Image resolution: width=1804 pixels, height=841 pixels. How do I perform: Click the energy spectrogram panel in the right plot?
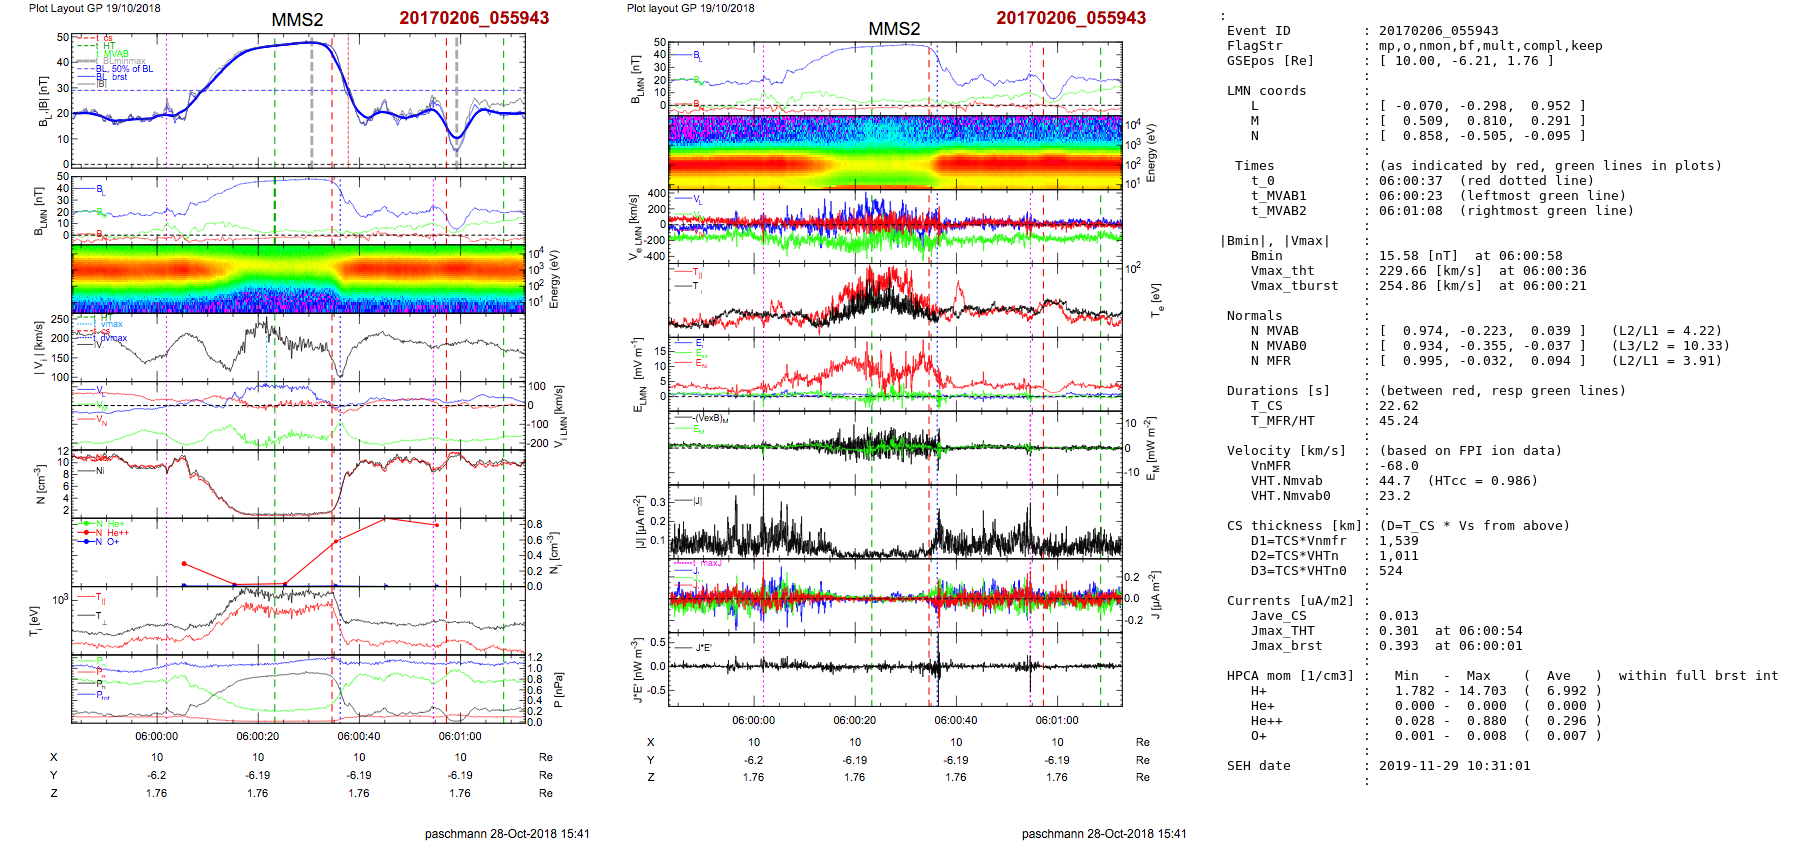895,152
